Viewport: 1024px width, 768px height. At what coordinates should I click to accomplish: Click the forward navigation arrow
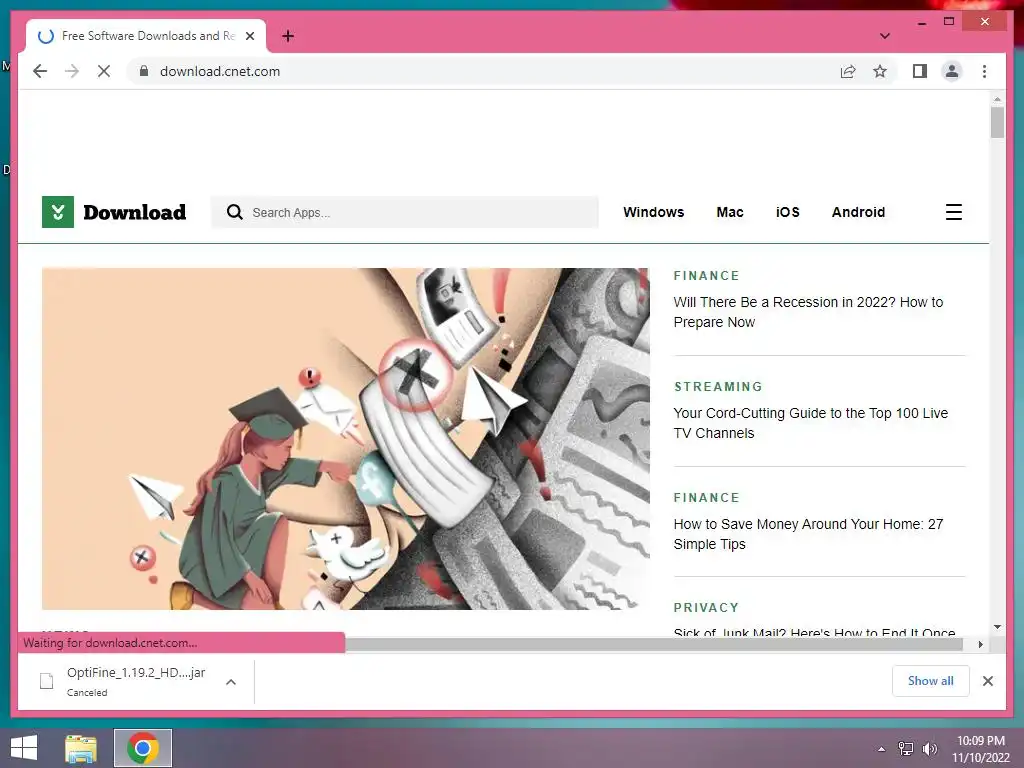tap(72, 71)
